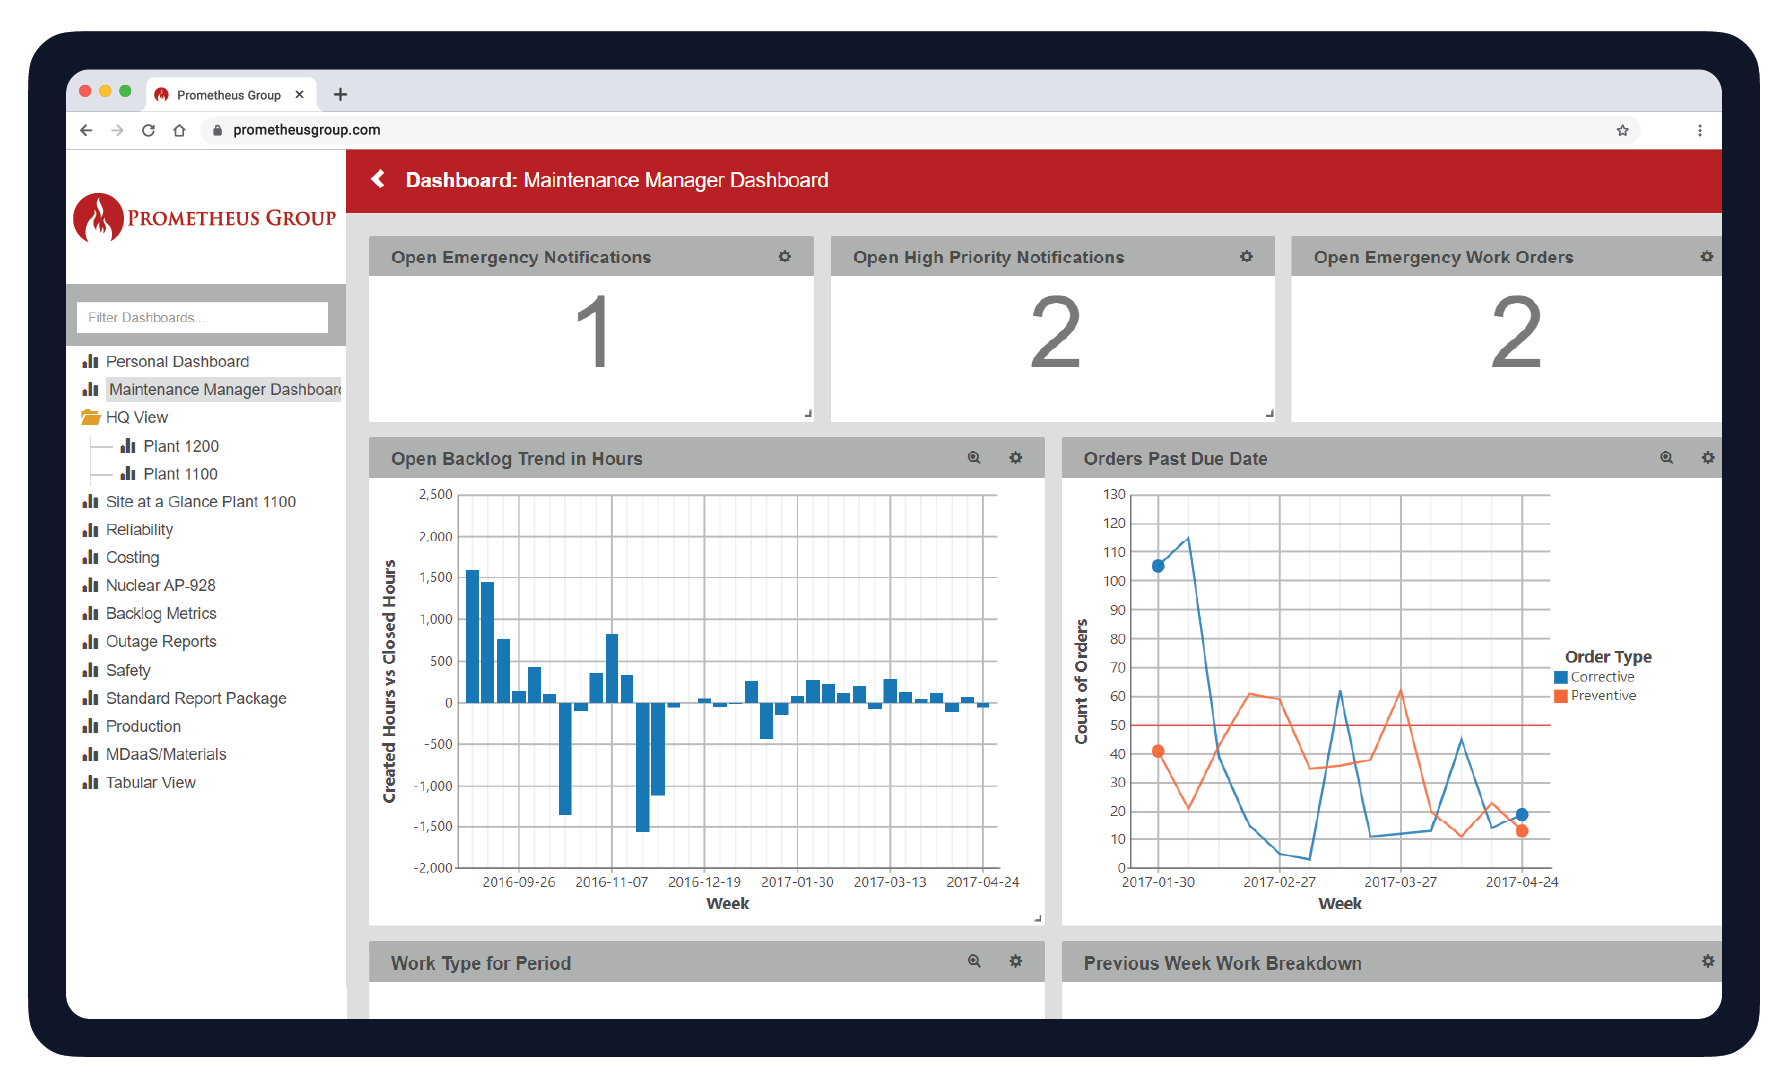
Task: Click the magnifier on Work Type for Period
Action: point(973,962)
